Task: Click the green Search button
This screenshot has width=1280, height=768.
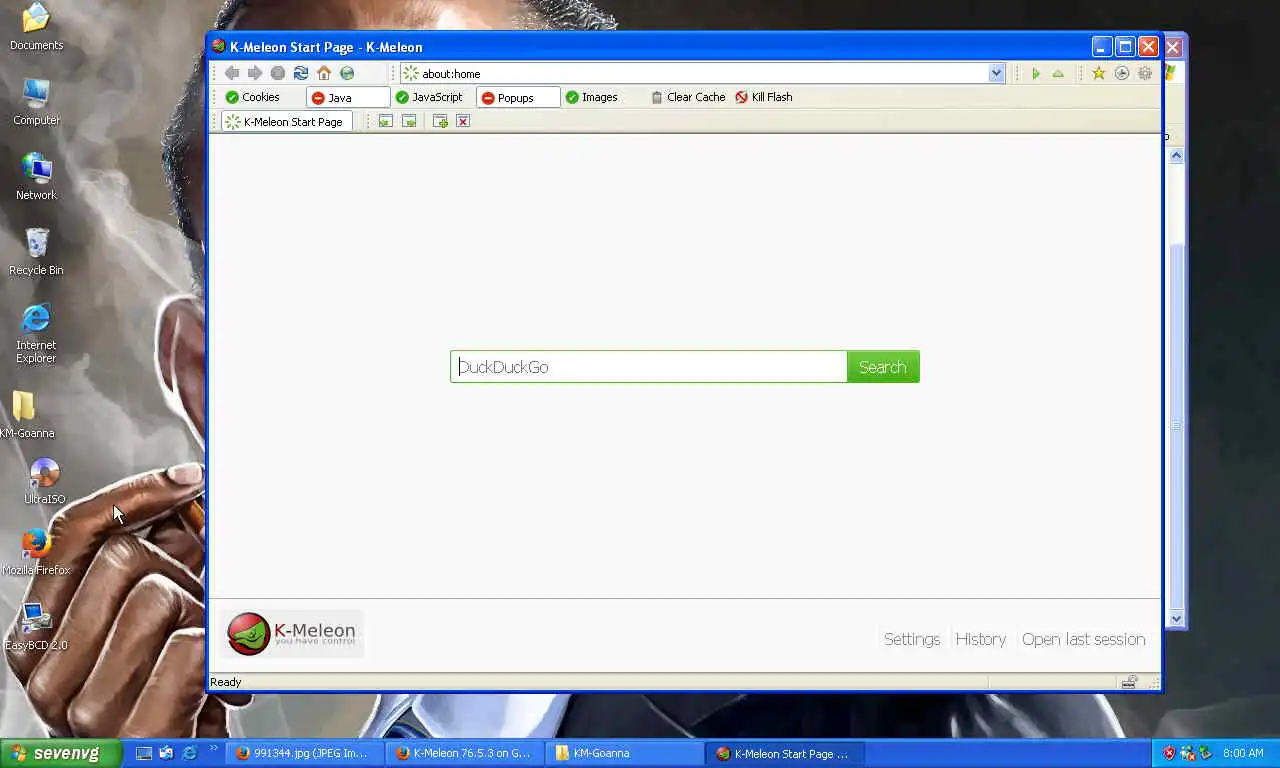Action: click(x=883, y=367)
